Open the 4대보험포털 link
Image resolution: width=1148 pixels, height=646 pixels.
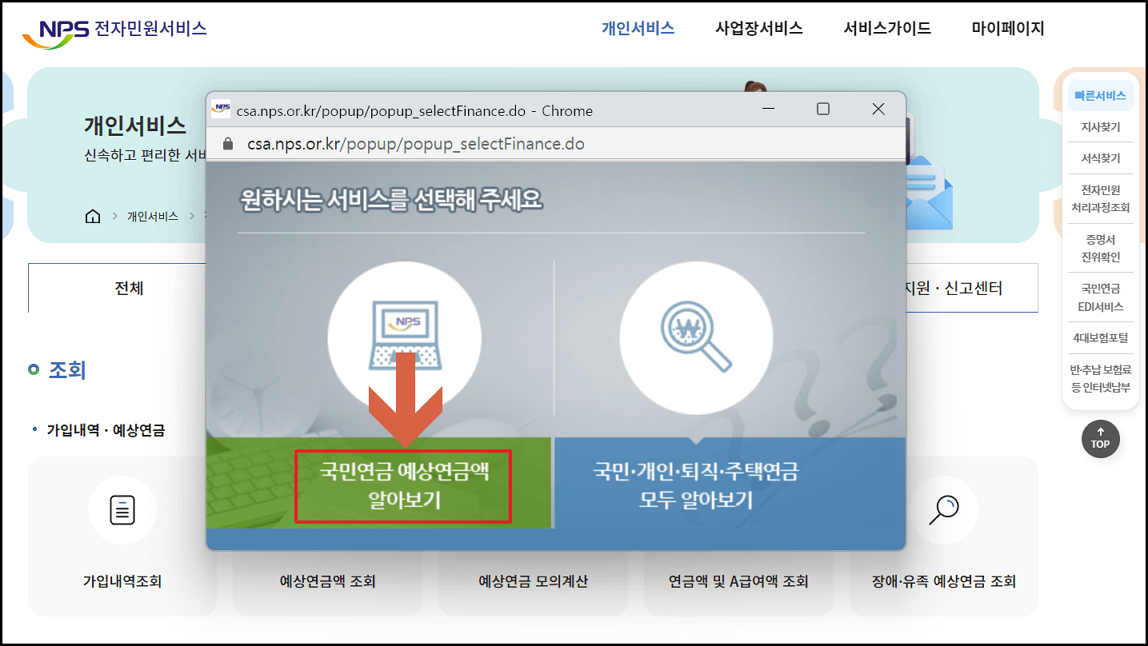pos(1100,339)
